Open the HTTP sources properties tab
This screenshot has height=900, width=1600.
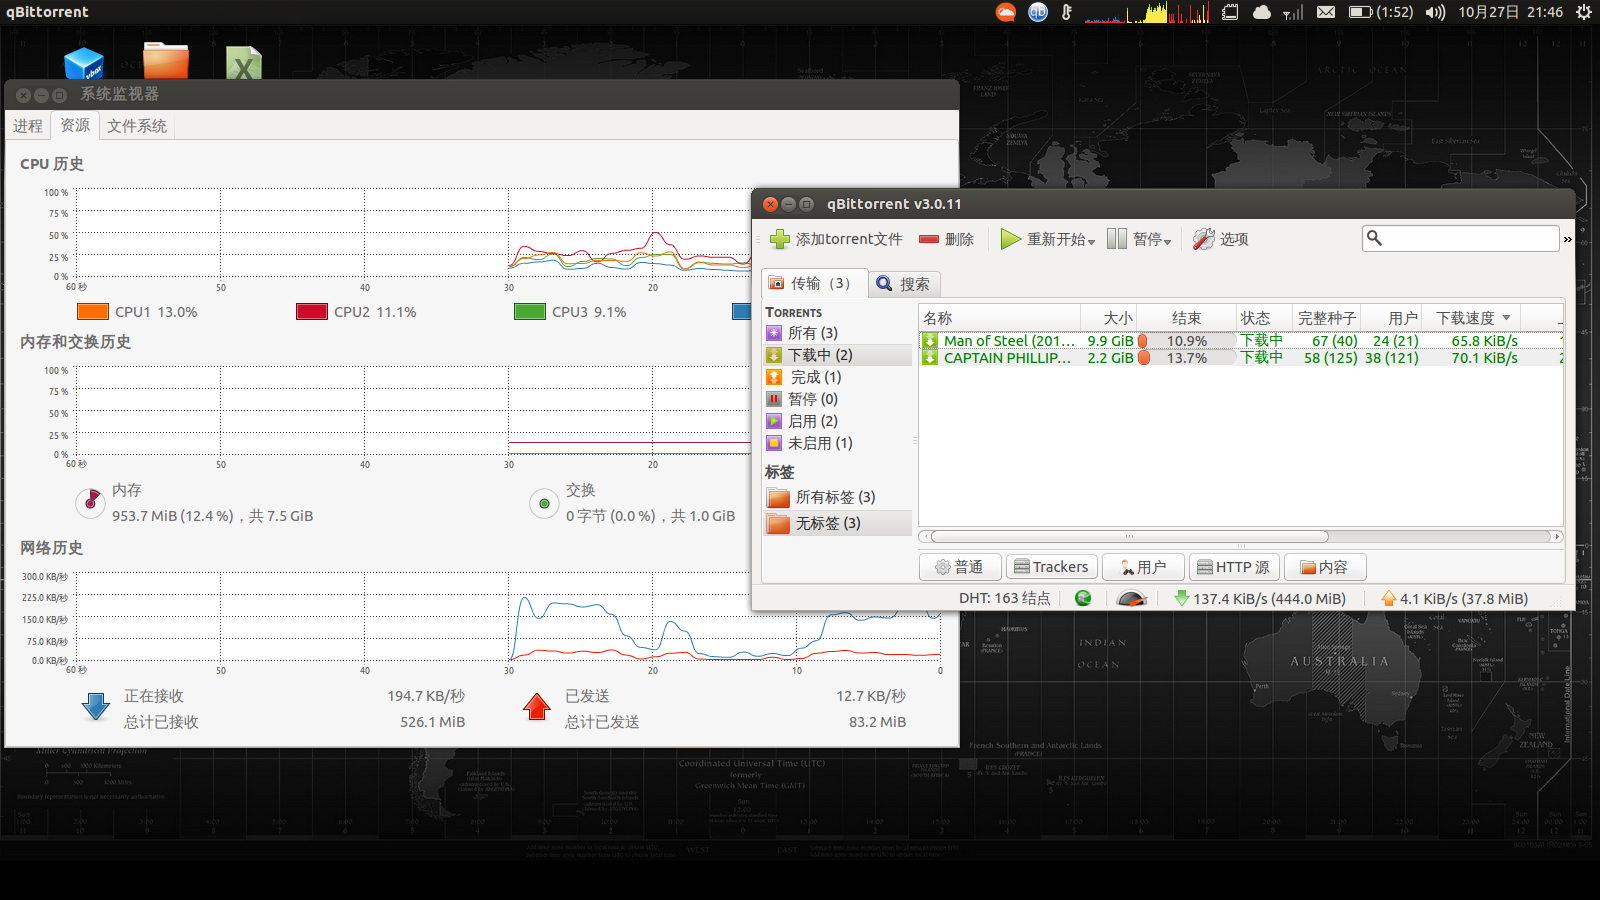[1234, 567]
